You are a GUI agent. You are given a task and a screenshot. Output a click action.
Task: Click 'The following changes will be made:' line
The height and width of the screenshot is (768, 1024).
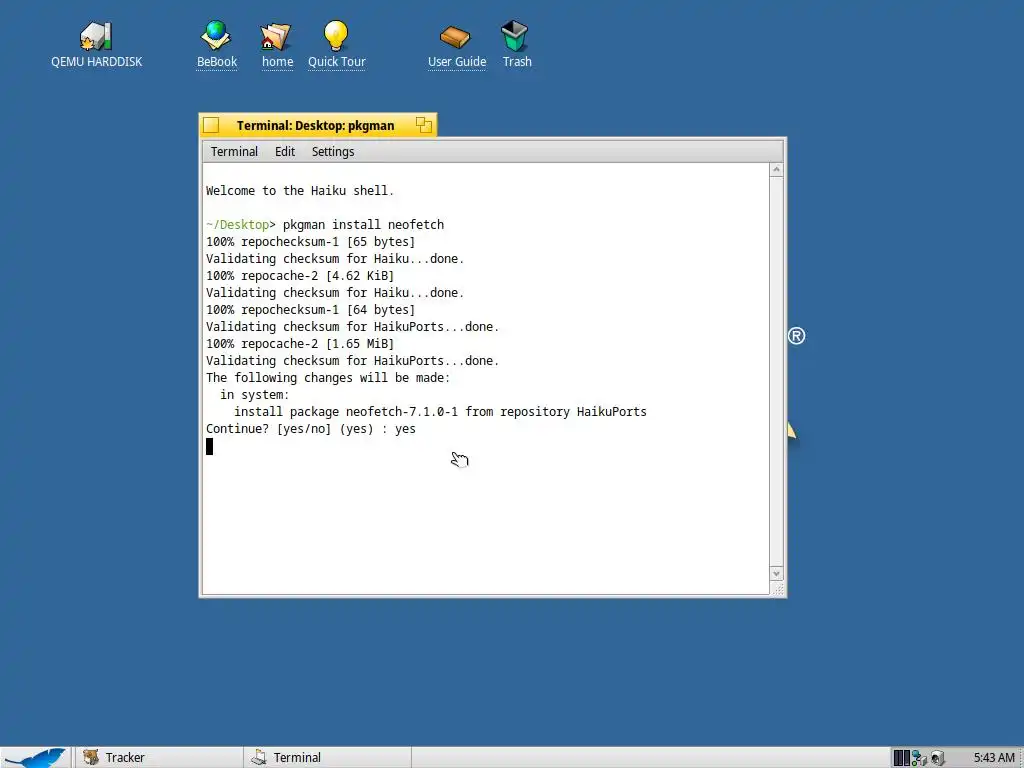[x=328, y=378]
